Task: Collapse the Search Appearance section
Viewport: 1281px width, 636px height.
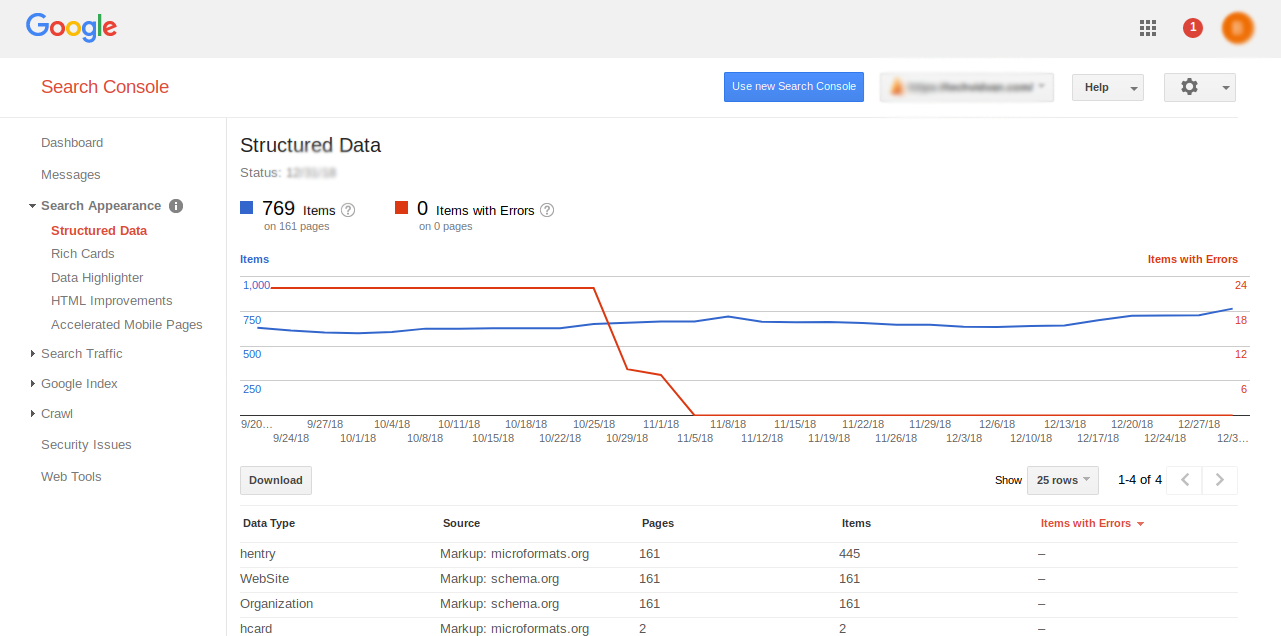Action: (x=33, y=206)
